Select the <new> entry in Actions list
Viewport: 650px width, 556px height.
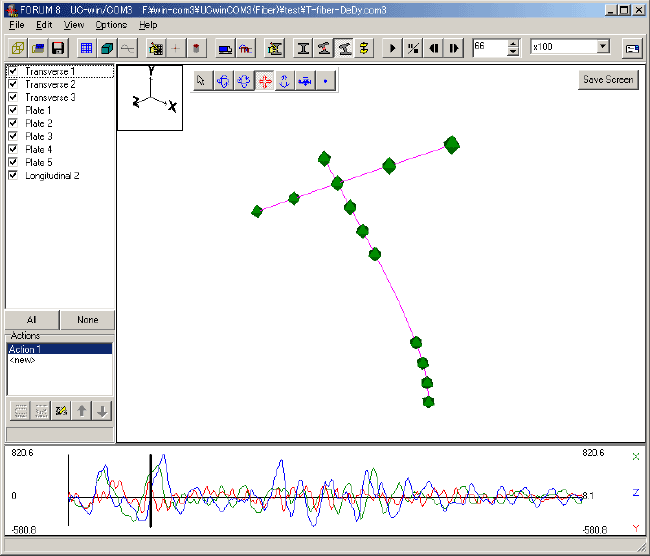point(22,360)
